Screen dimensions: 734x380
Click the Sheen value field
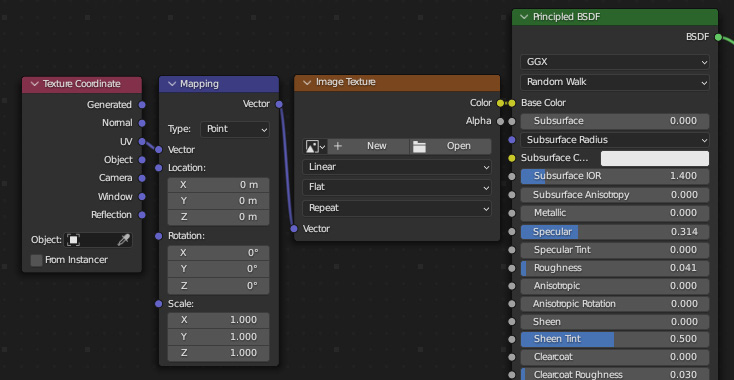pos(615,322)
